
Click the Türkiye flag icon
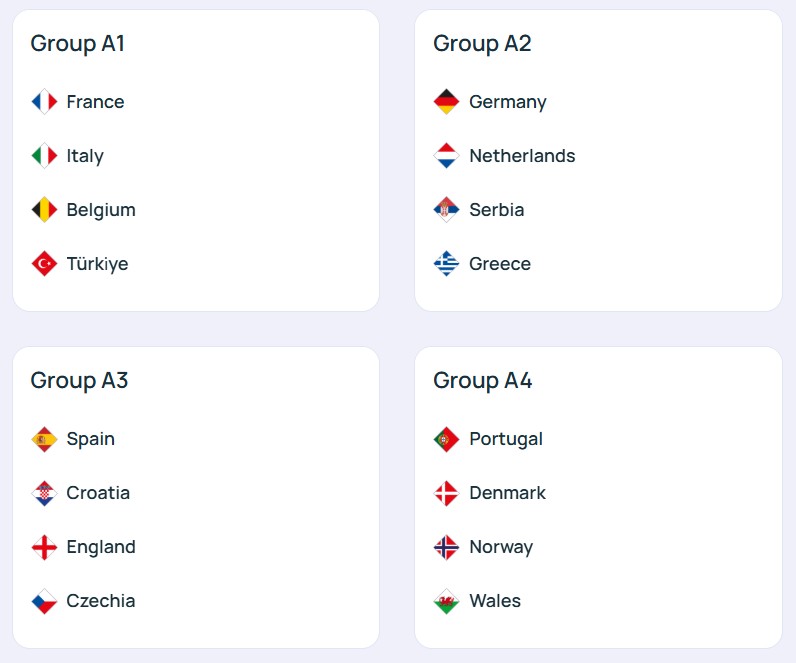pyautogui.click(x=44, y=264)
